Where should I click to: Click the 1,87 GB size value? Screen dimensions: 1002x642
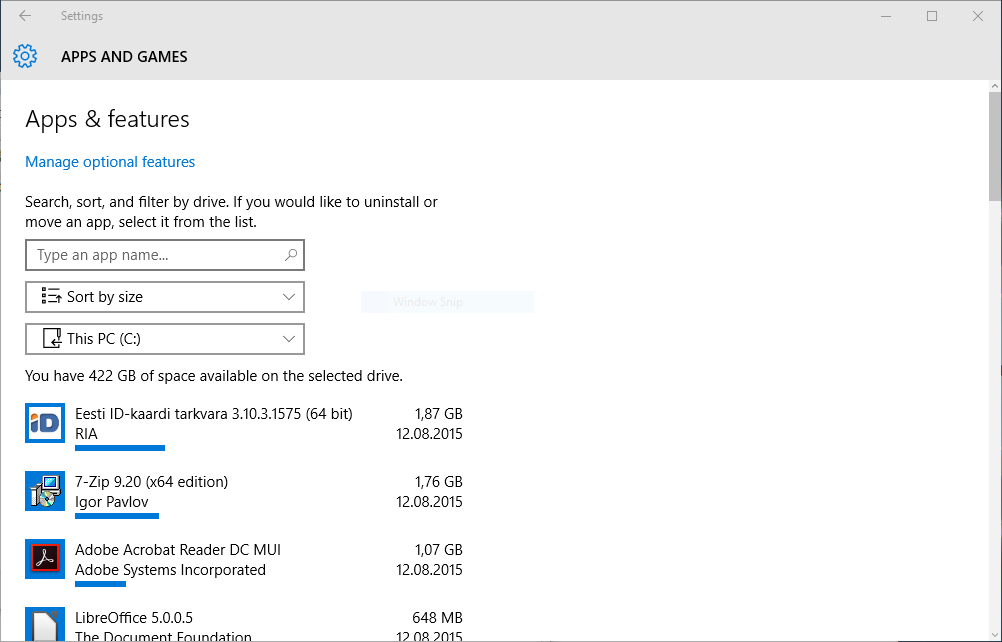(438, 414)
